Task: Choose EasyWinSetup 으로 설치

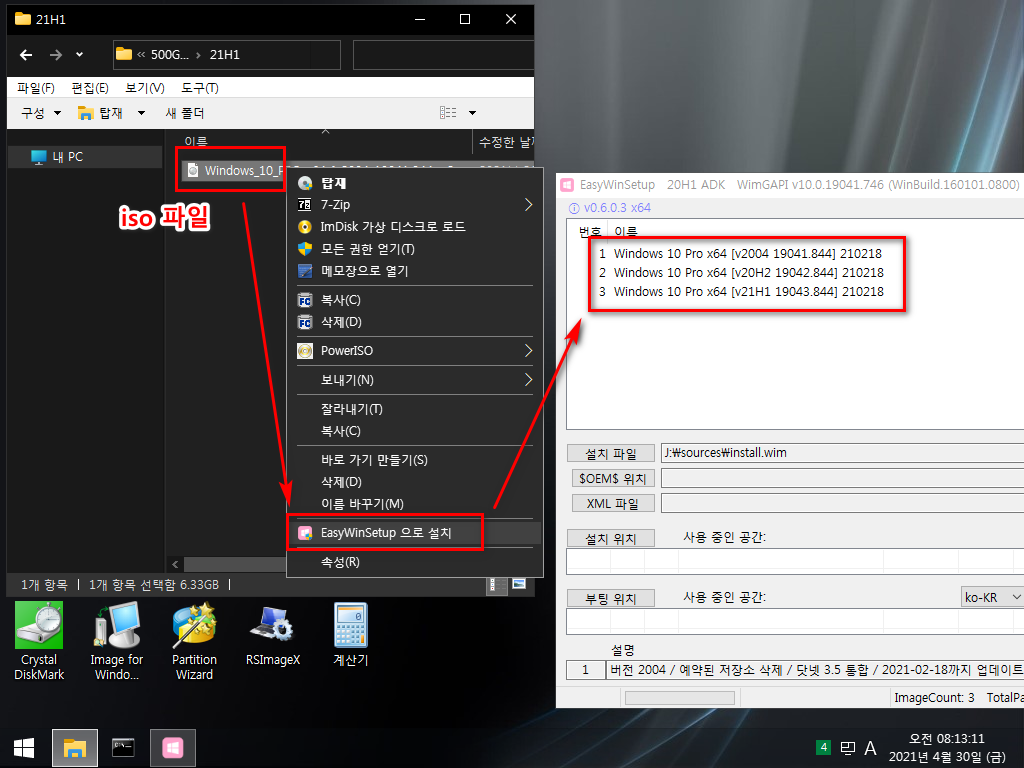Action: (415, 533)
